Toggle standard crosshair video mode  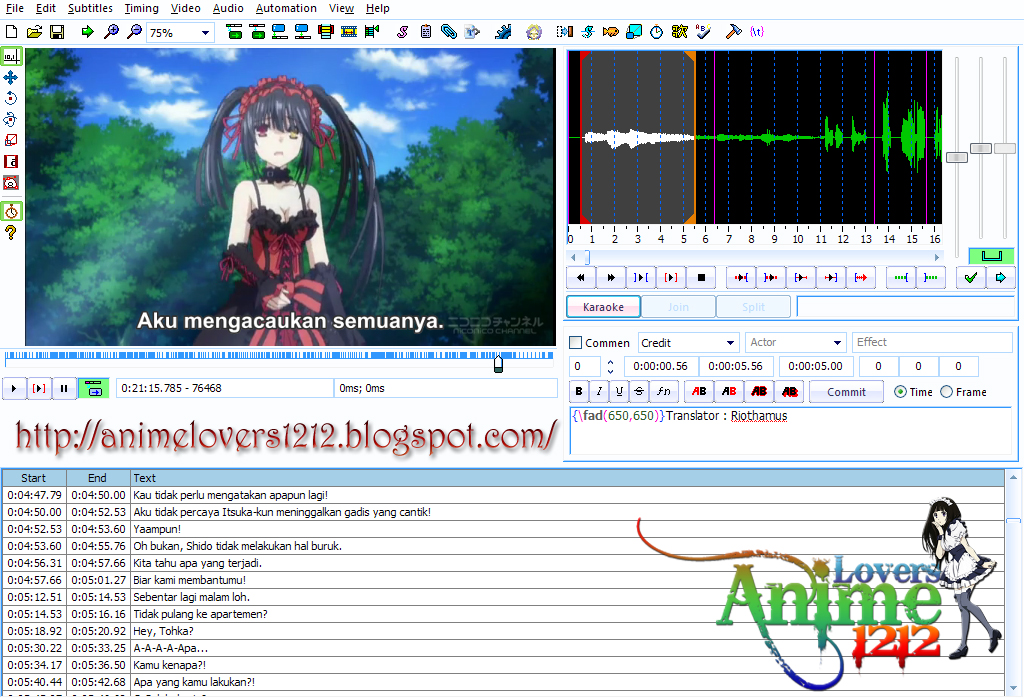coord(11,57)
